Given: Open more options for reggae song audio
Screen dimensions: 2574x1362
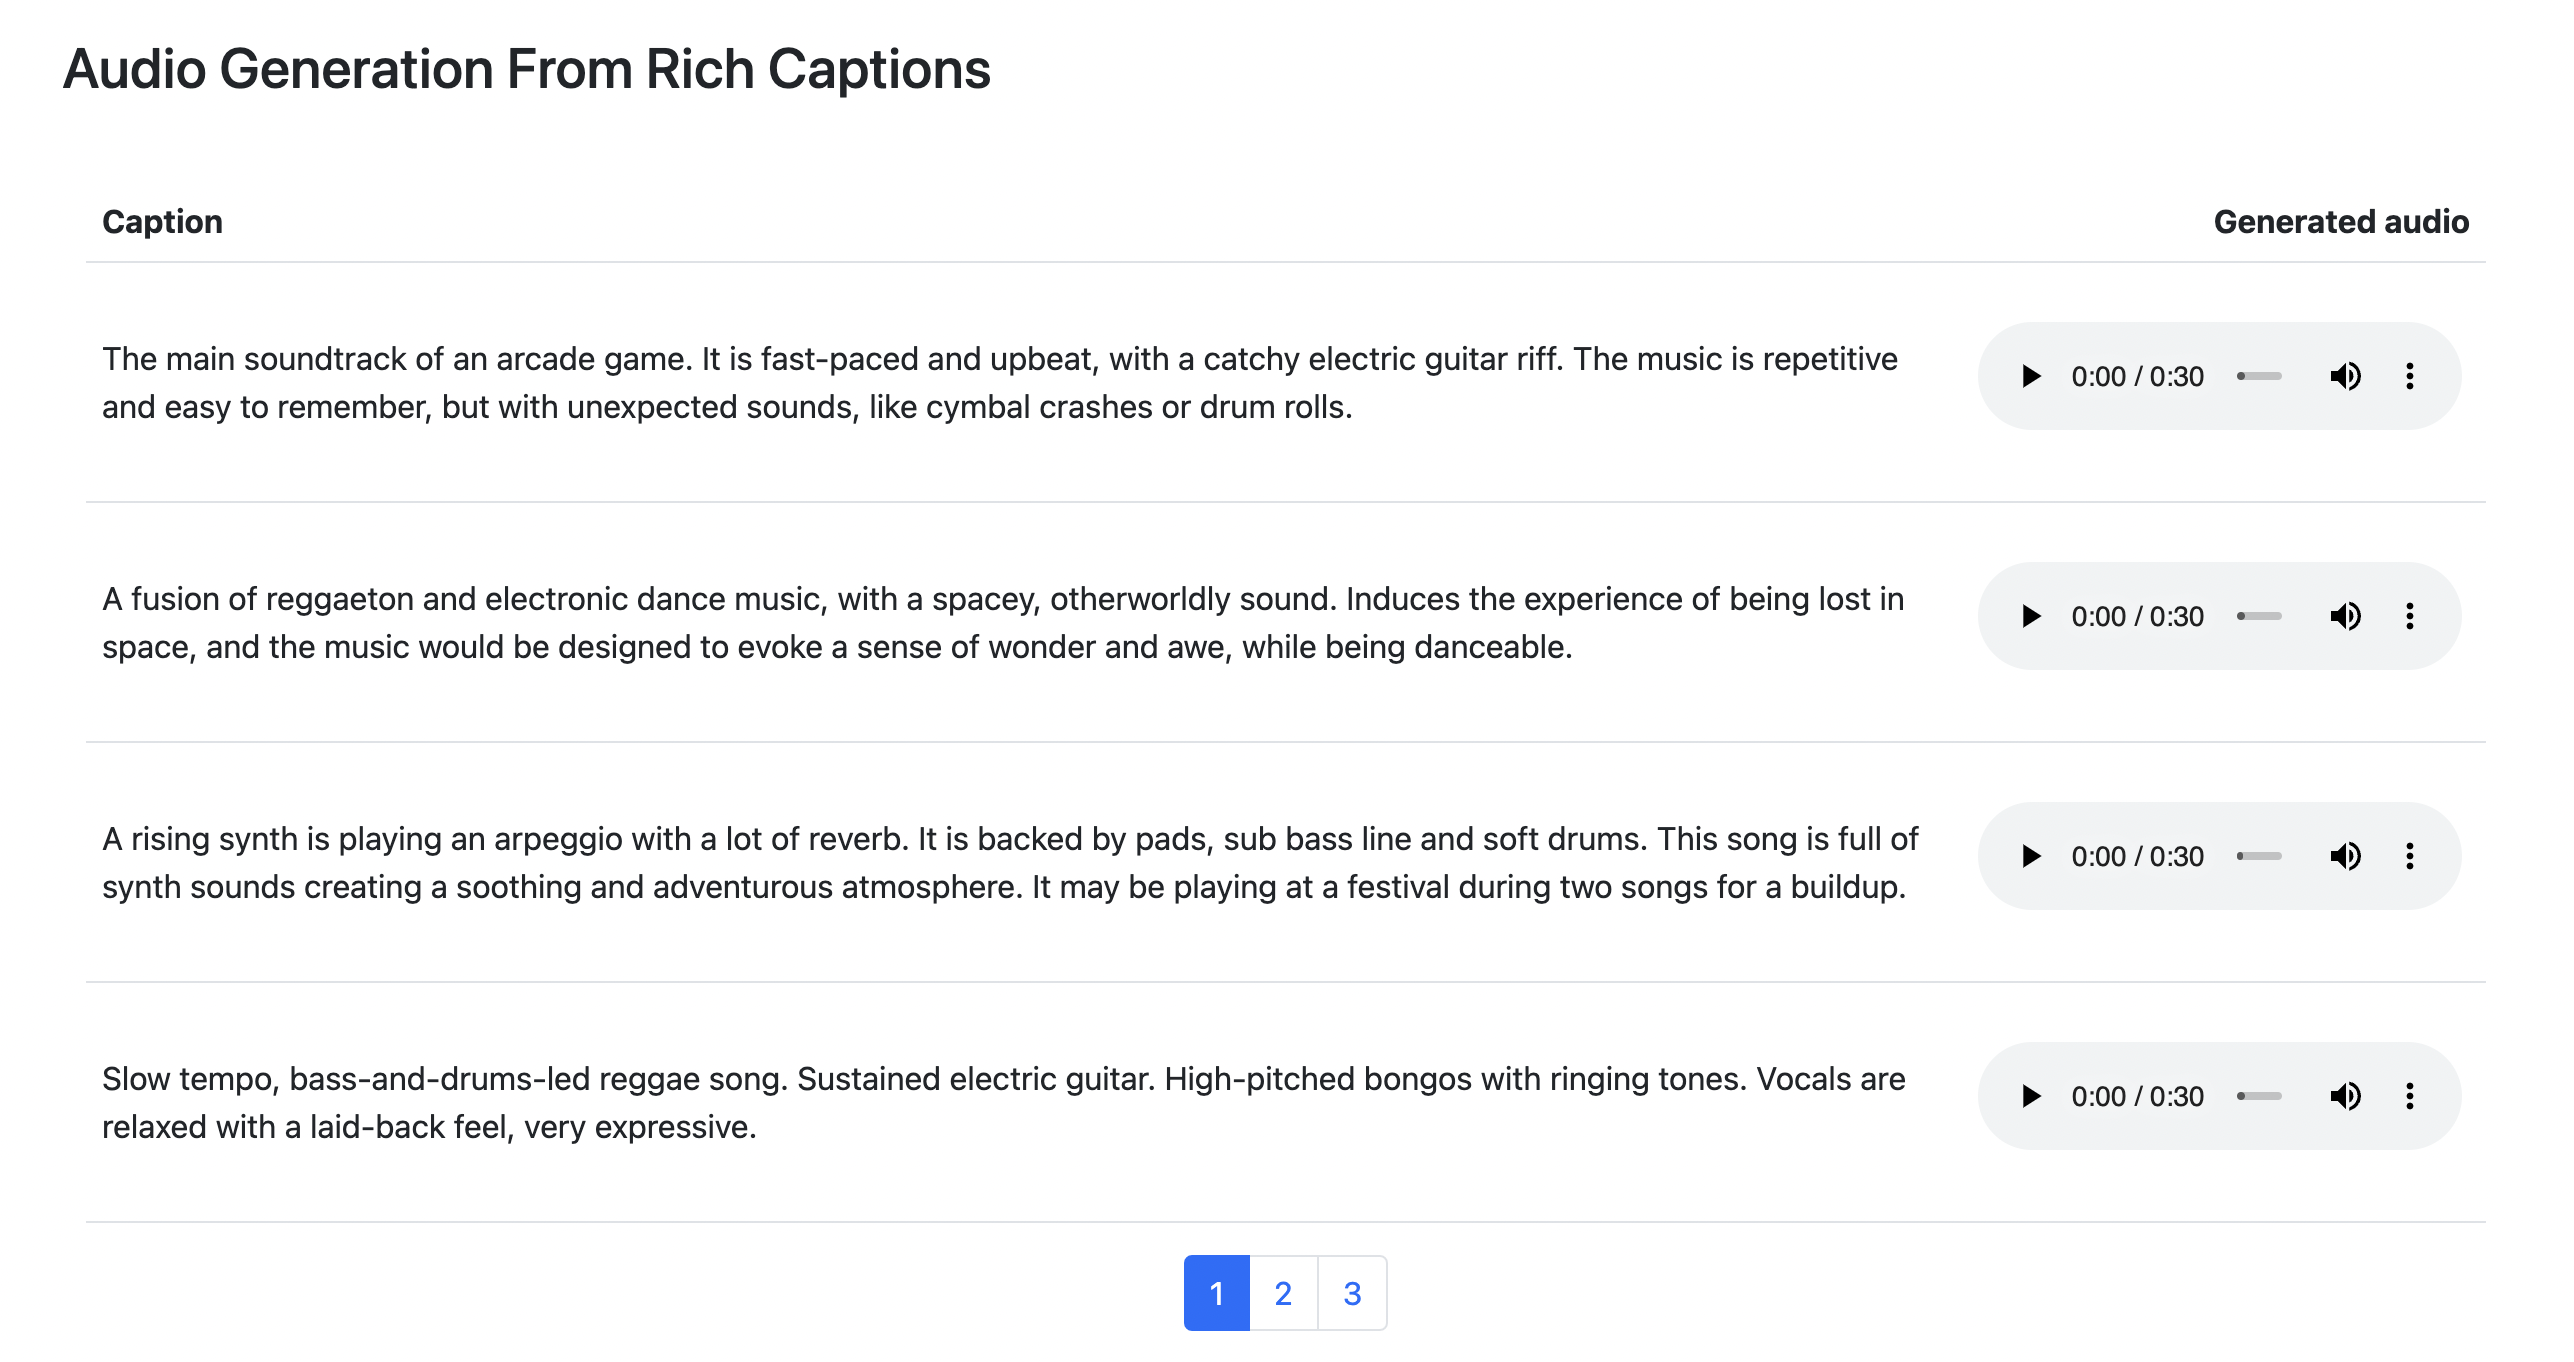Looking at the screenshot, I should point(2410,1097).
